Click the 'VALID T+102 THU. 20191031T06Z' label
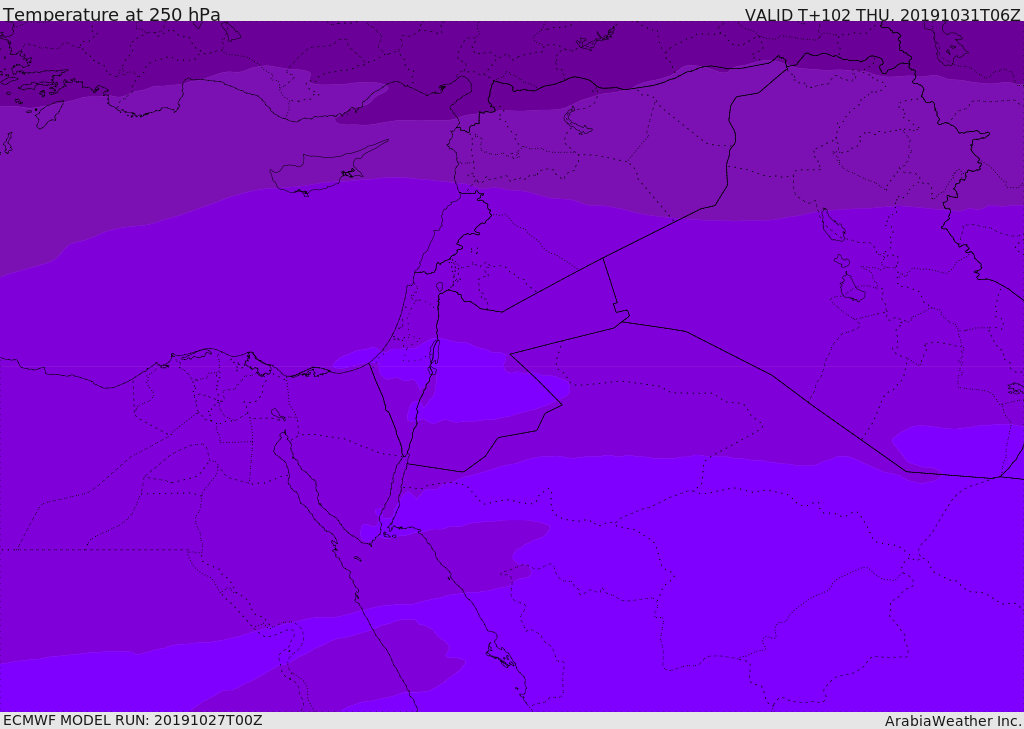The width and height of the screenshot is (1024, 729). pyautogui.click(x=882, y=14)
